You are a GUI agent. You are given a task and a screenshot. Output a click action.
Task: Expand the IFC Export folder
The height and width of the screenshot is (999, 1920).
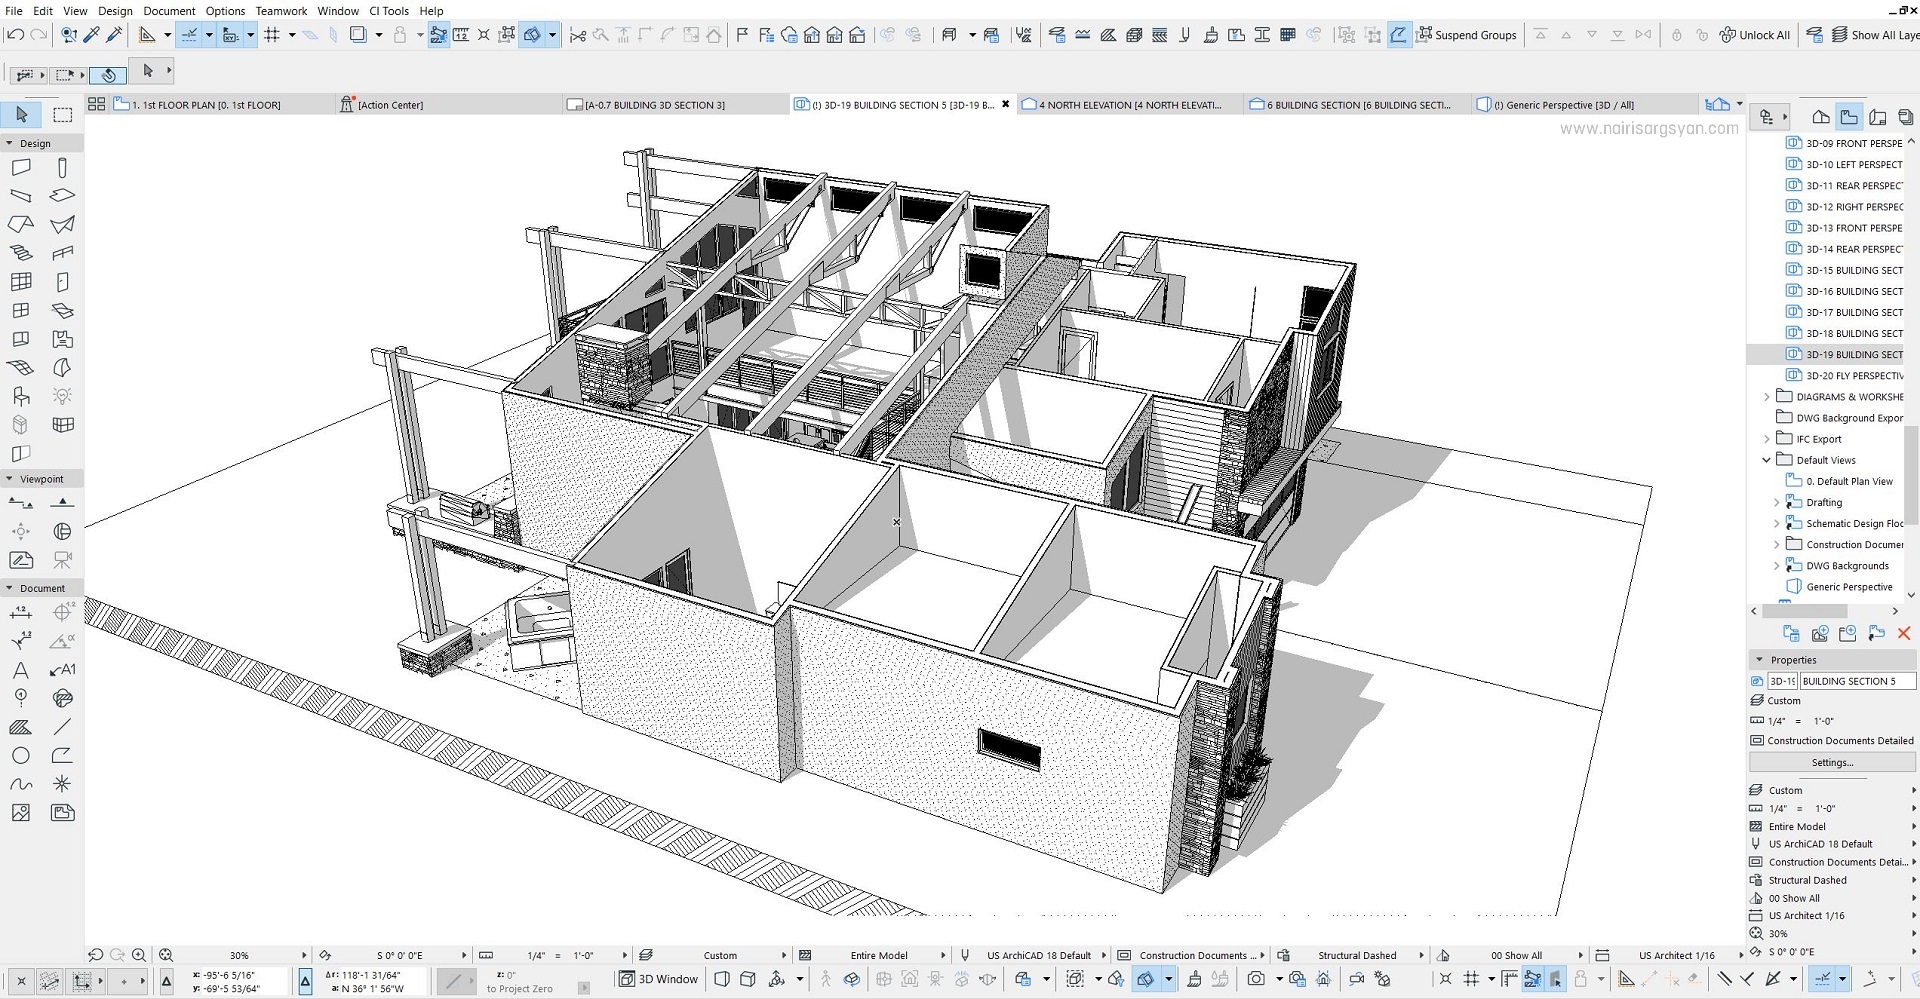point(1767,439)
